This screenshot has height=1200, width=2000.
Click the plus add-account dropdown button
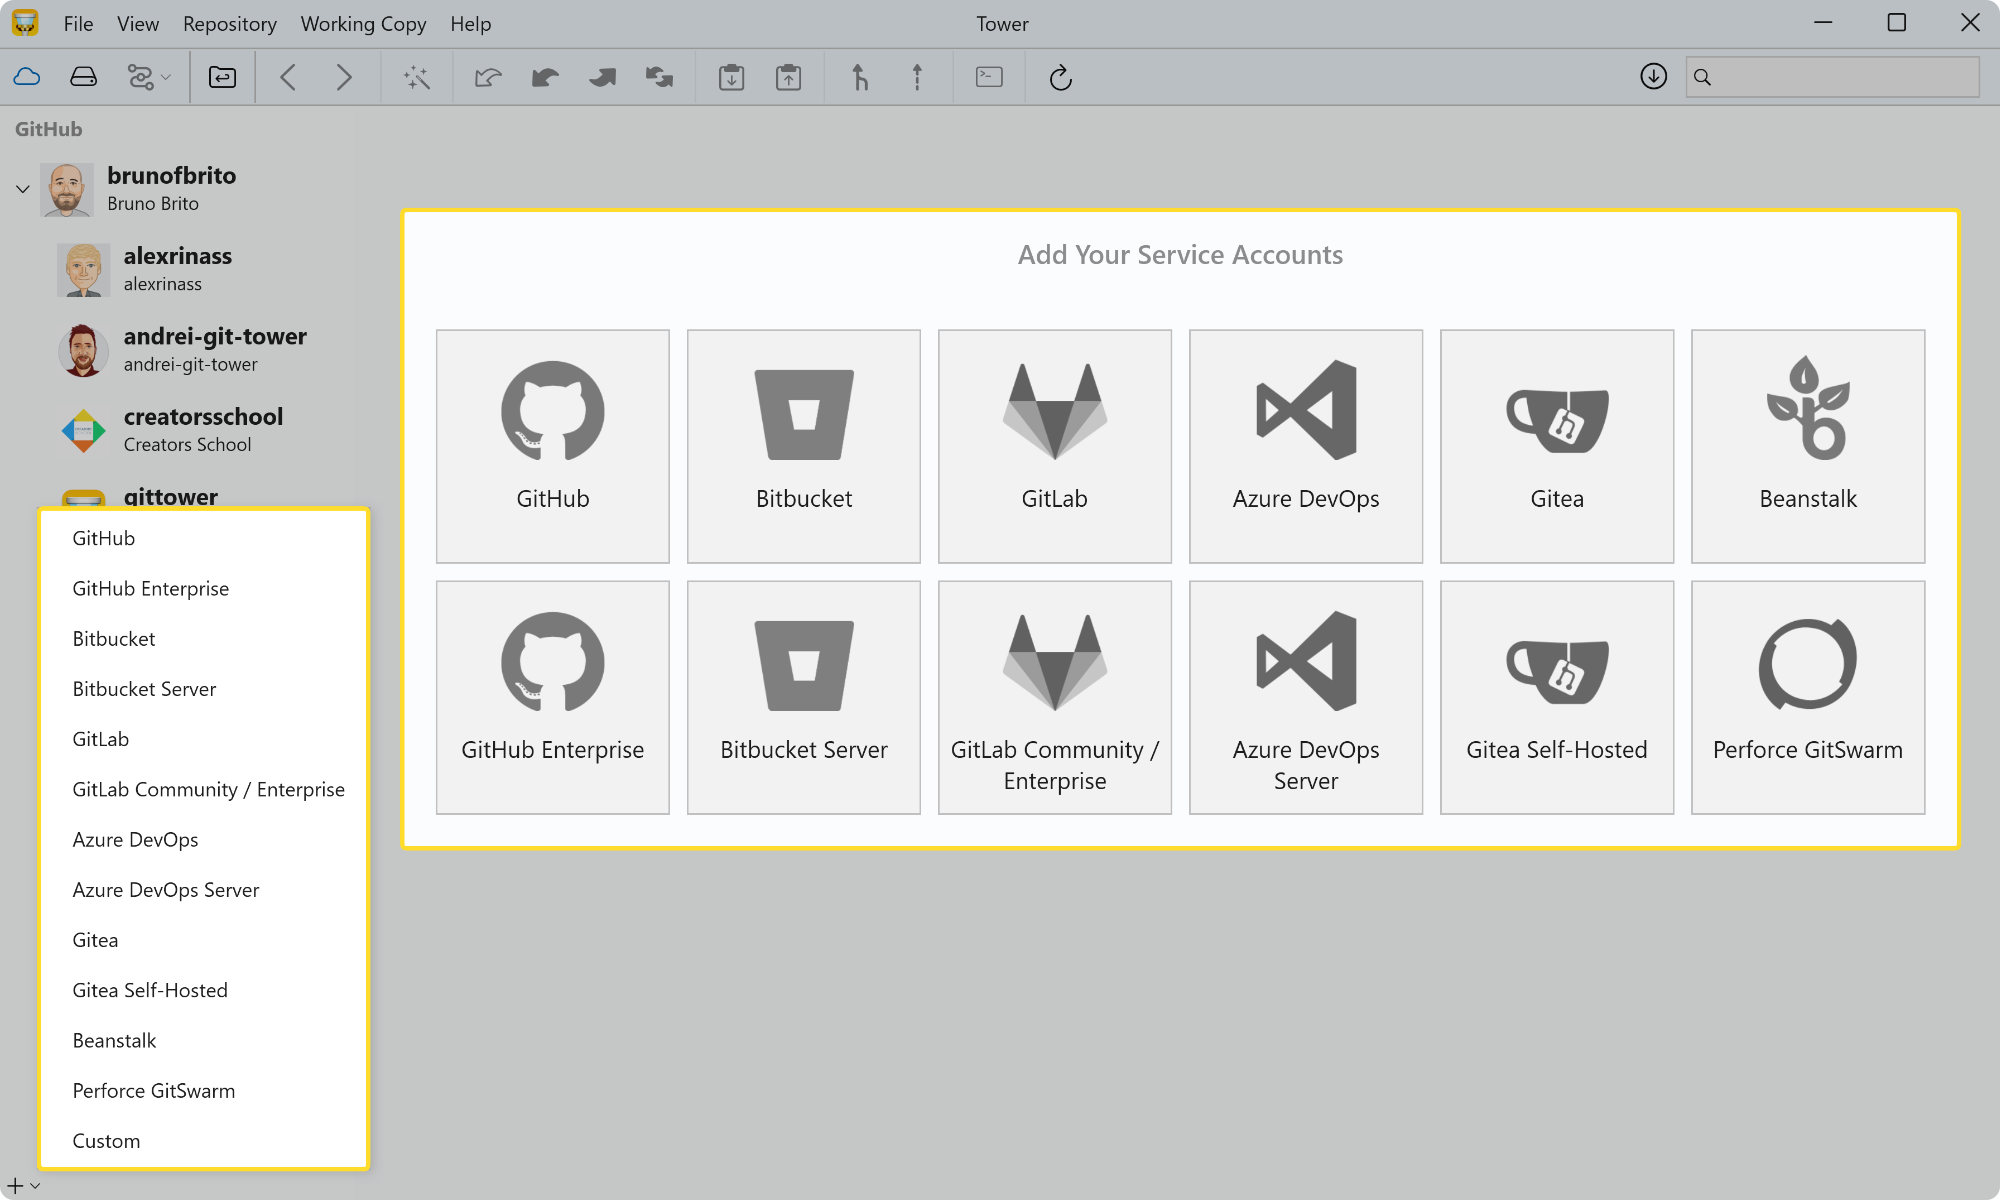coord(24,1186)
